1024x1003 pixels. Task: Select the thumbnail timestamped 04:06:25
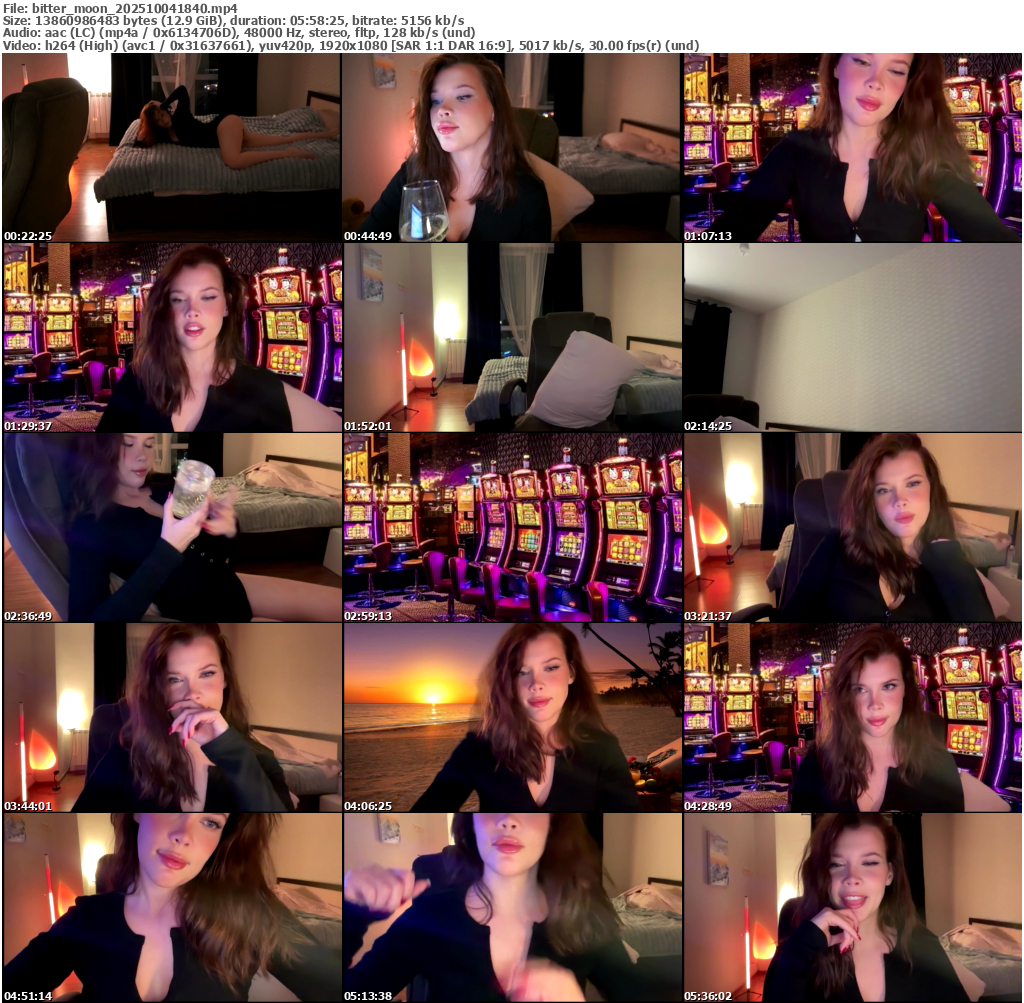point(512,718)
